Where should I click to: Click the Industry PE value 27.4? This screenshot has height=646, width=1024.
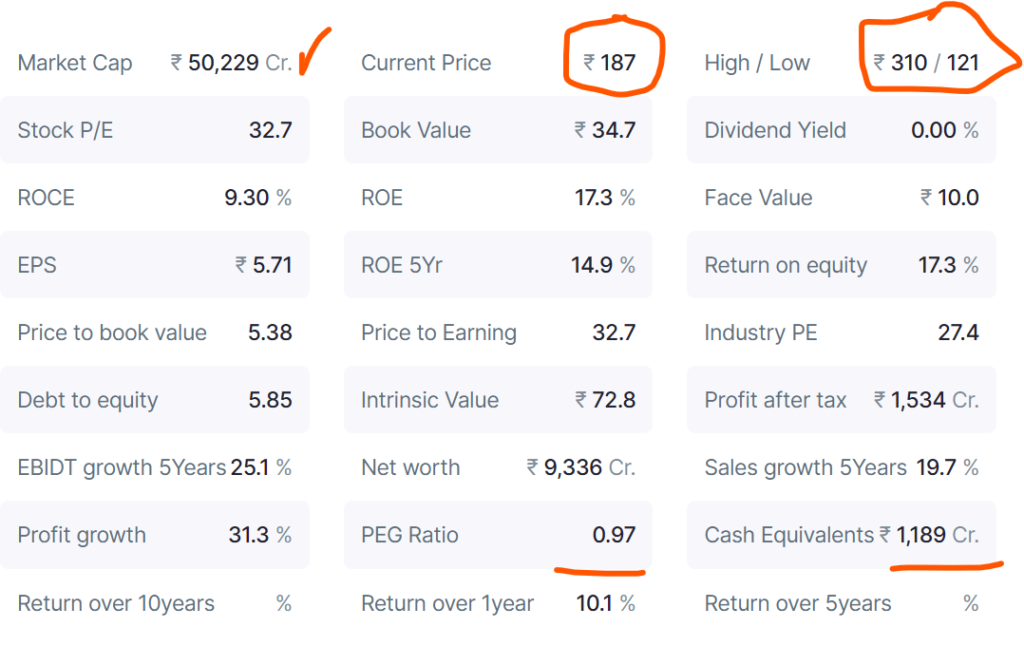click(958, 333)
